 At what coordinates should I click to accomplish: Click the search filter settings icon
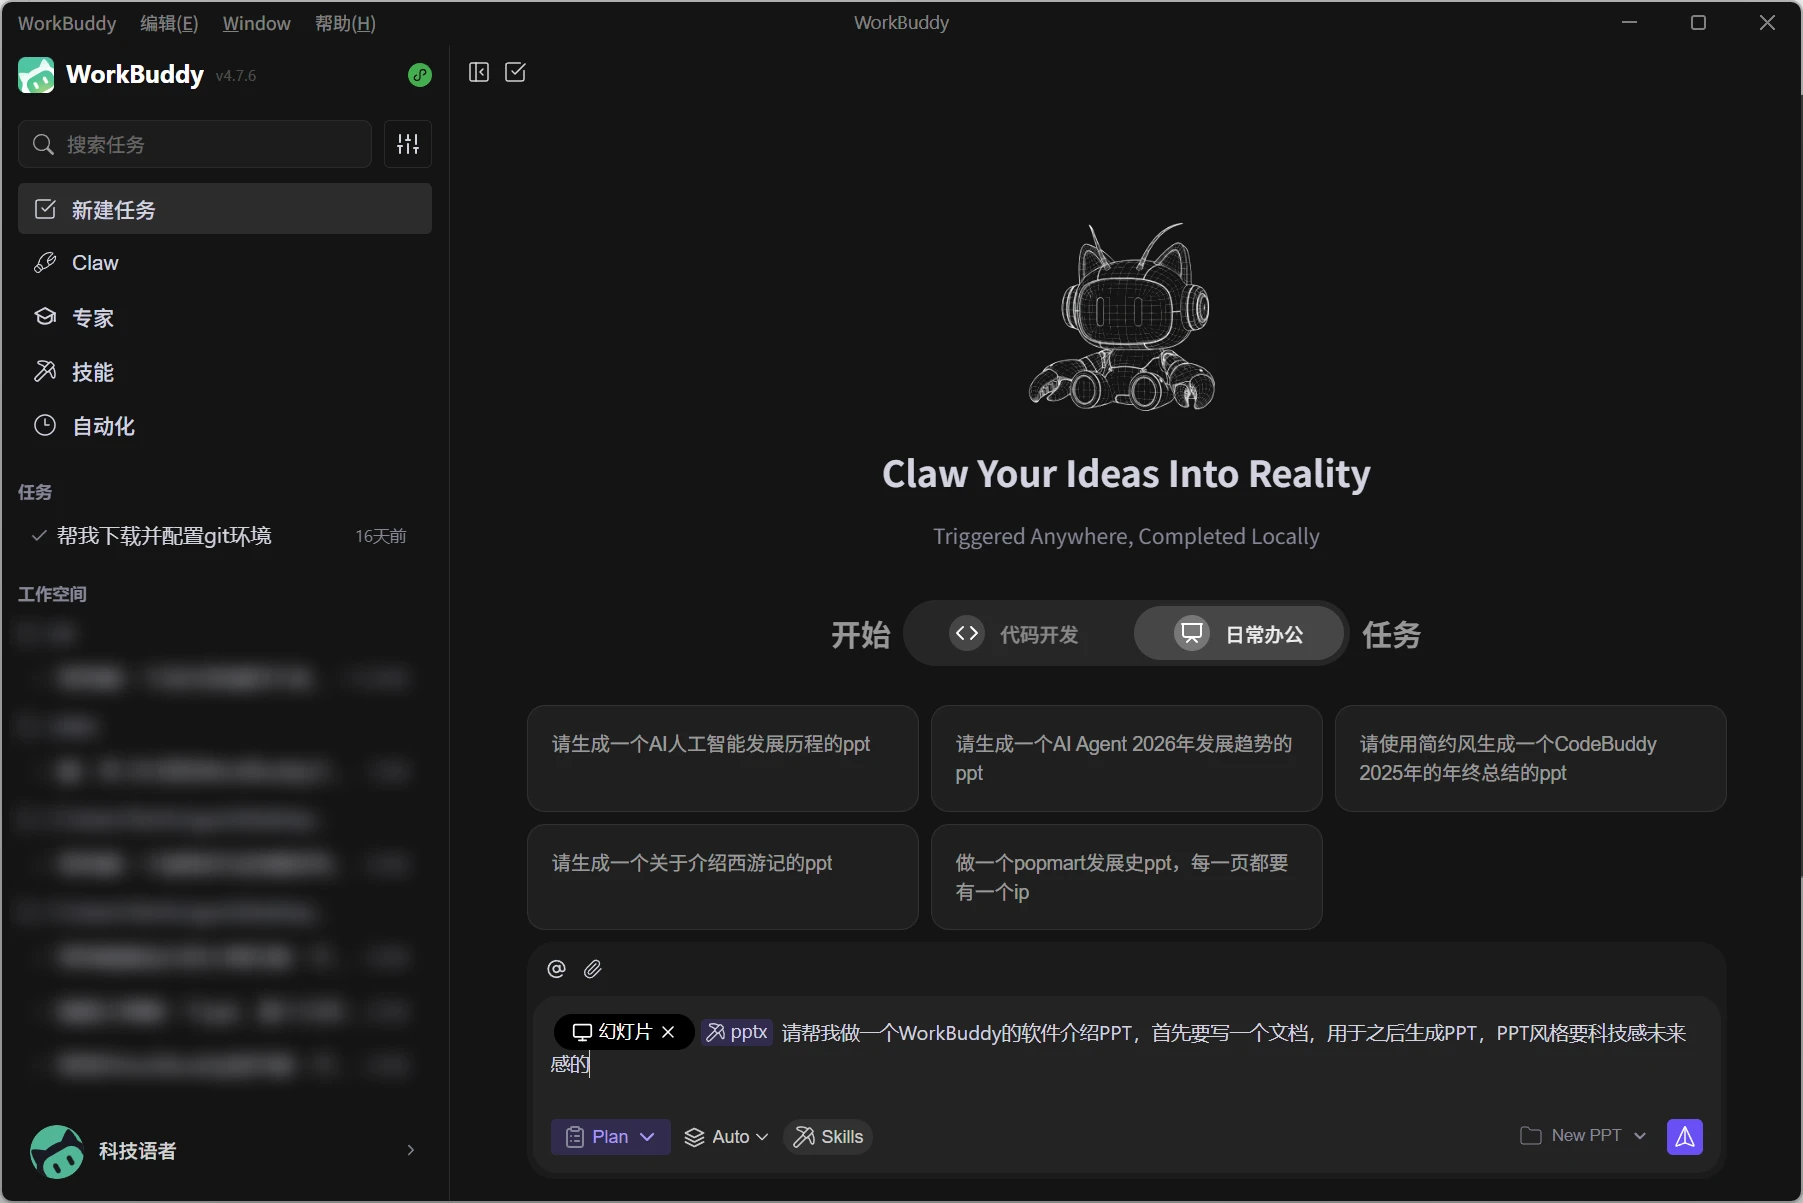tap(408, 144)
